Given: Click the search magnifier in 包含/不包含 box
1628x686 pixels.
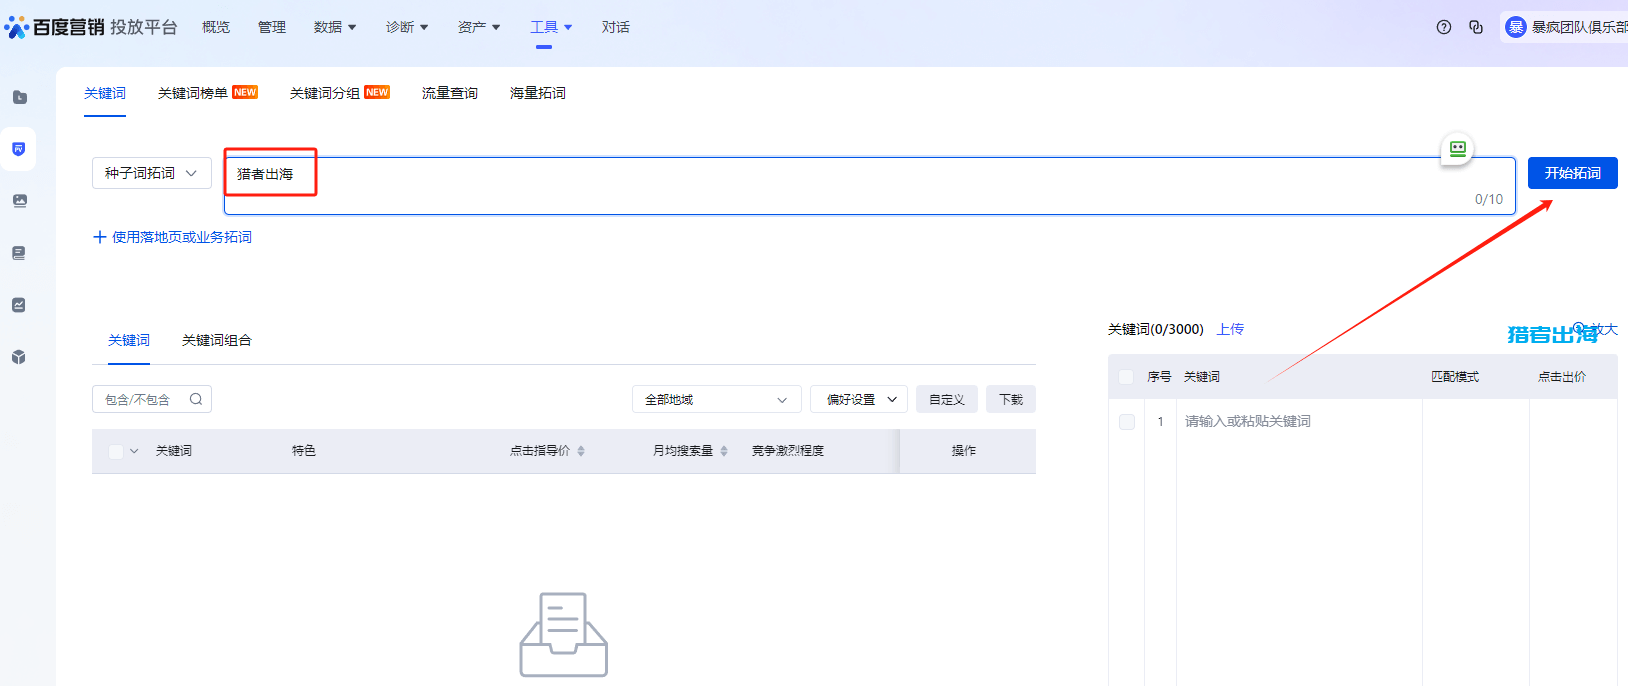Looking at the screenshot, I should pyautogui.click(x=196, y=399).
